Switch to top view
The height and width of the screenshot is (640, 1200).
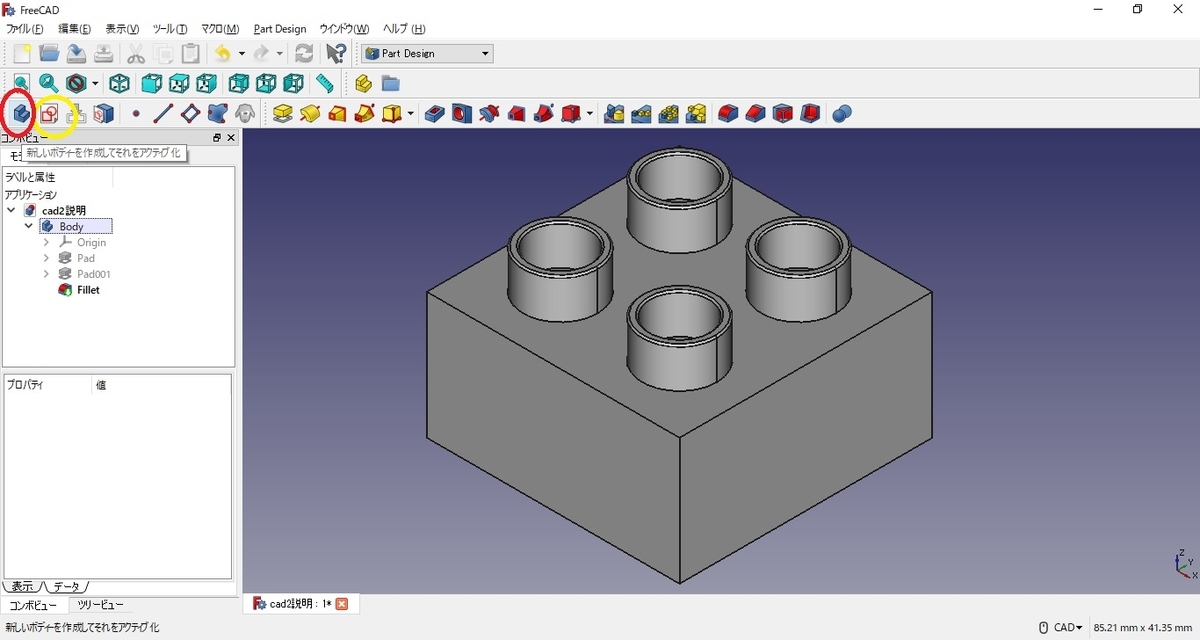179,83
